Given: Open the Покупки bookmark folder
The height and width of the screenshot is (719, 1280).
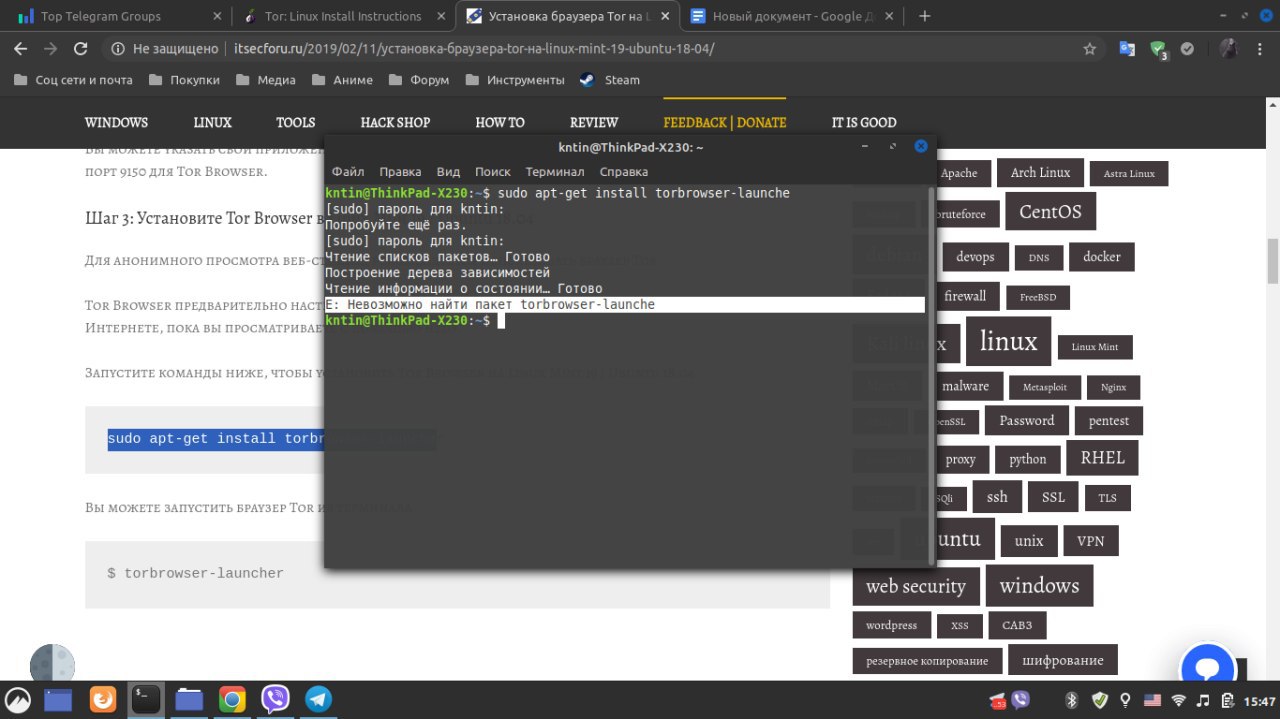Looking at the screenshot, I should tap(184, 80).
